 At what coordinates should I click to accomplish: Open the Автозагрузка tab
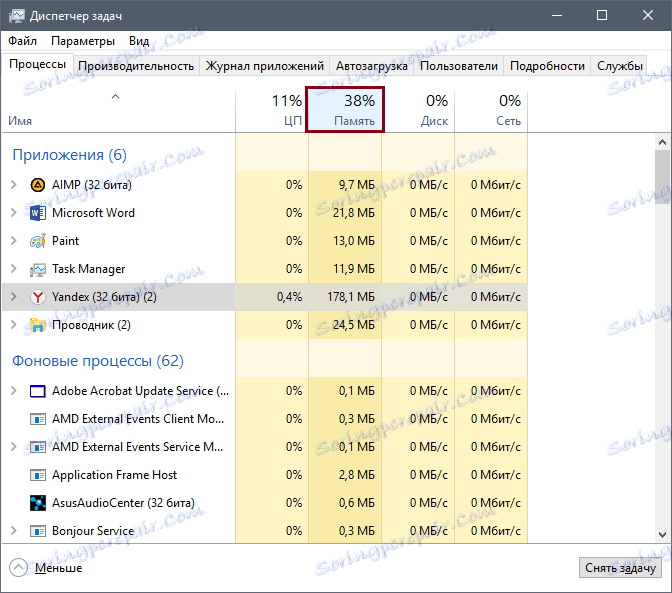[372, 66]
